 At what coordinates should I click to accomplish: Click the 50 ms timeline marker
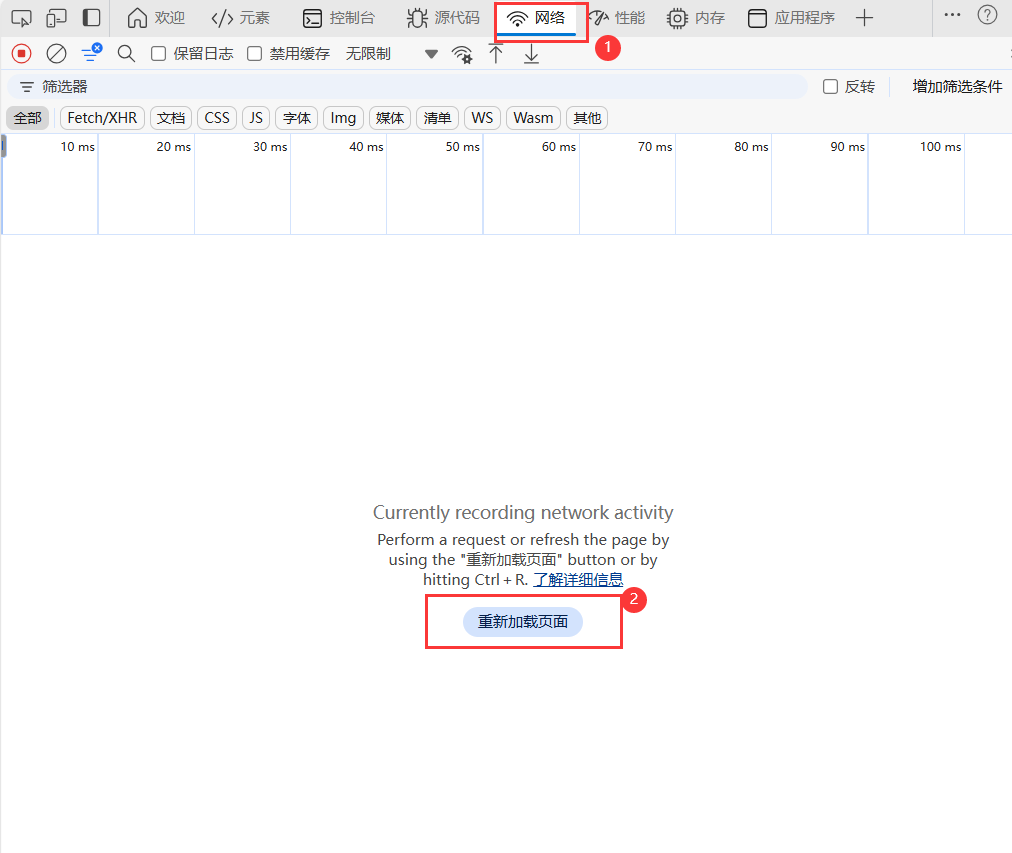tap(463, 146)
